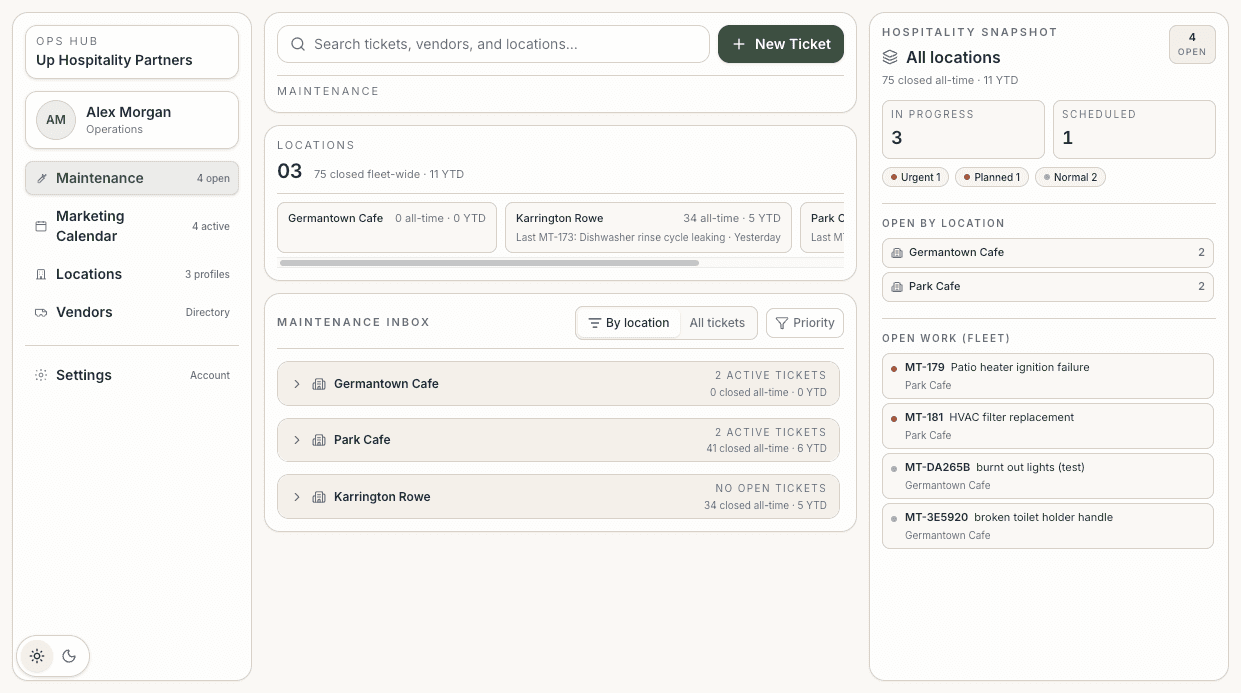Open the Locations nav item

pyautogui.click(x=132, y=274)
